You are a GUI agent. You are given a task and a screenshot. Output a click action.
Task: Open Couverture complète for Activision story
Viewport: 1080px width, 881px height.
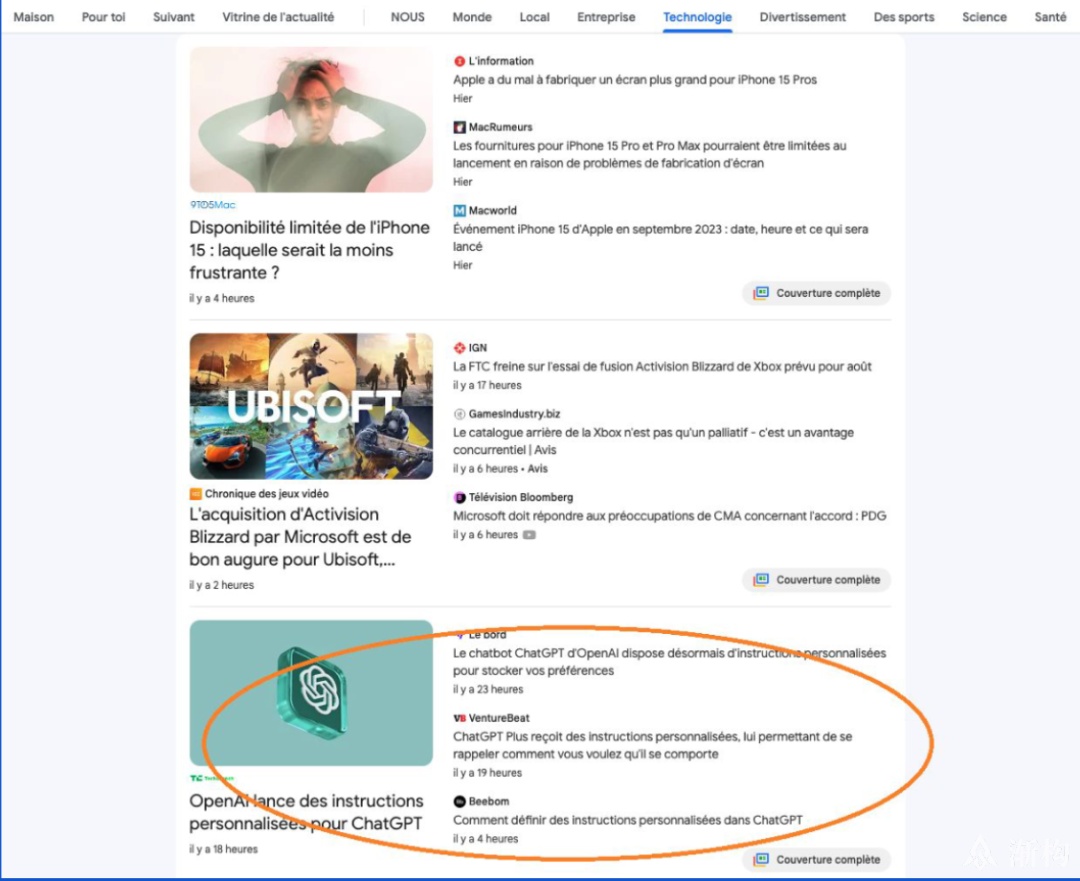[816, 580]
